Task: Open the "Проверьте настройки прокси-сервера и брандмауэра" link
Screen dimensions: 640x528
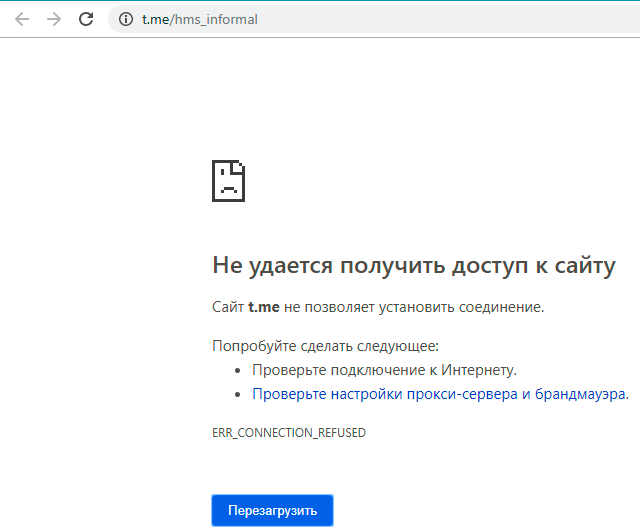Action: tap(439, 394)
